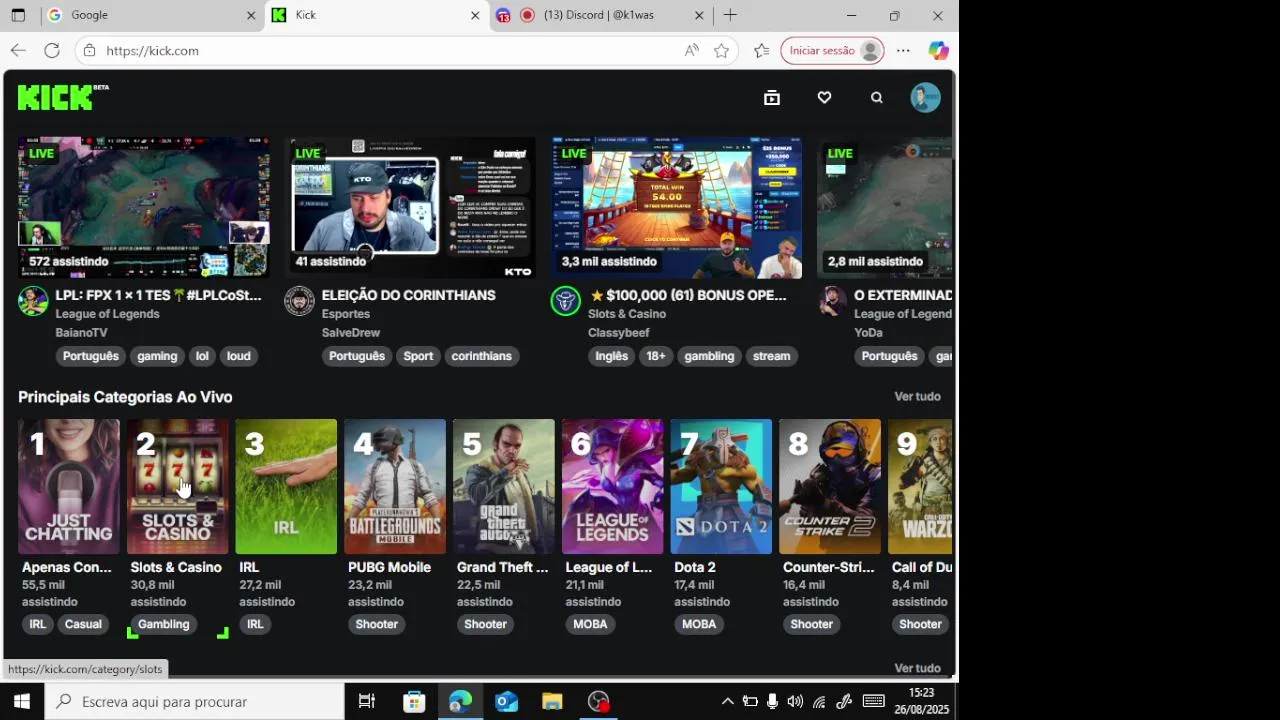Open the clips browse icon in Kick header

pyautogui.click(x=772, y=97)
